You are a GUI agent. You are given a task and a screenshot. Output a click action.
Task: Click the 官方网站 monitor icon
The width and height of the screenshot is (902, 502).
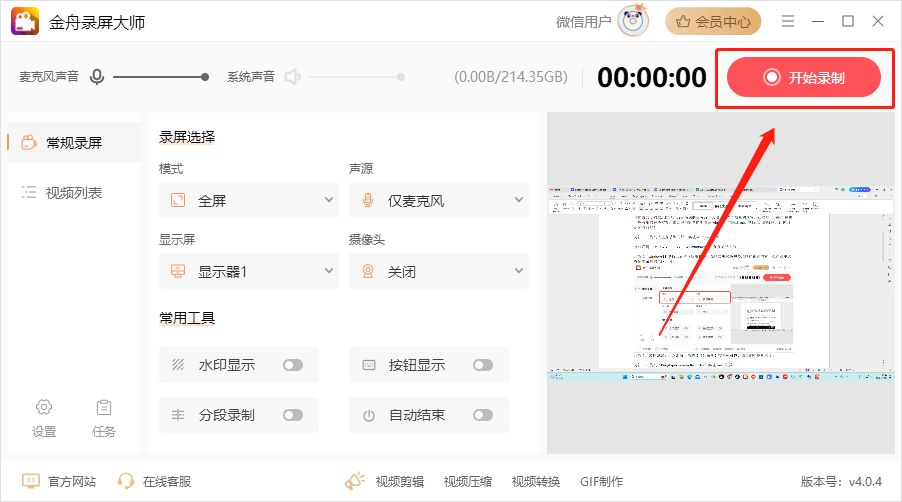[30, 481]
